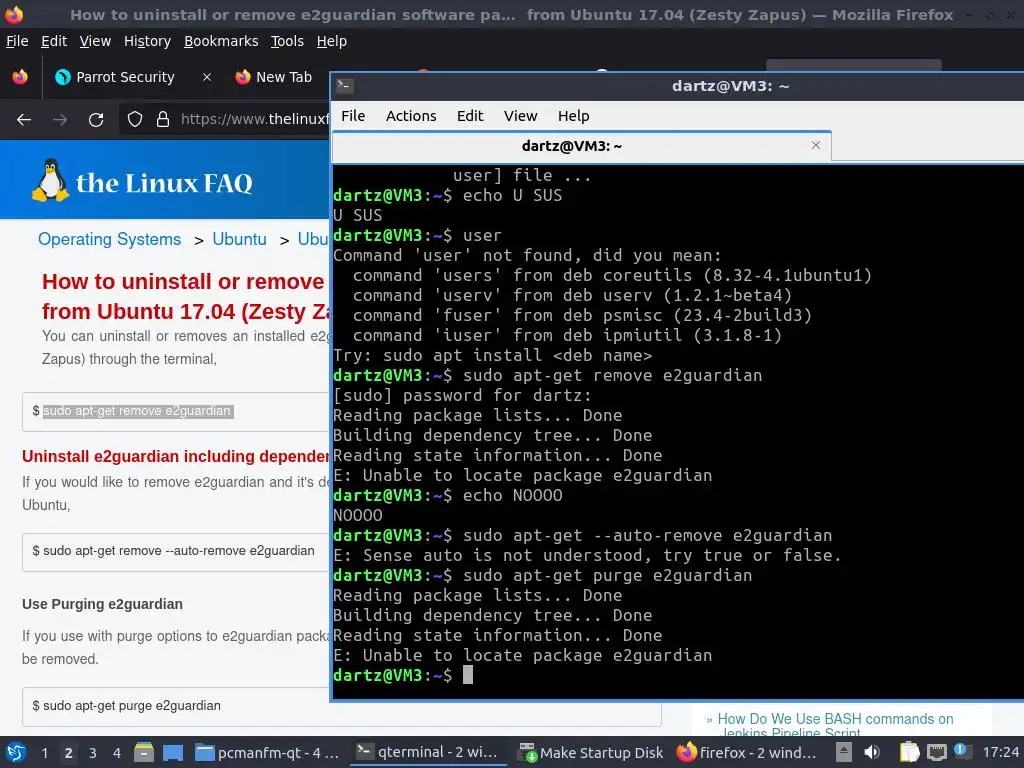This screenshot has width=1024, height=768.
Task: Open the volume control tray icon
Action: pyautogui.click(x=872, y=752)
